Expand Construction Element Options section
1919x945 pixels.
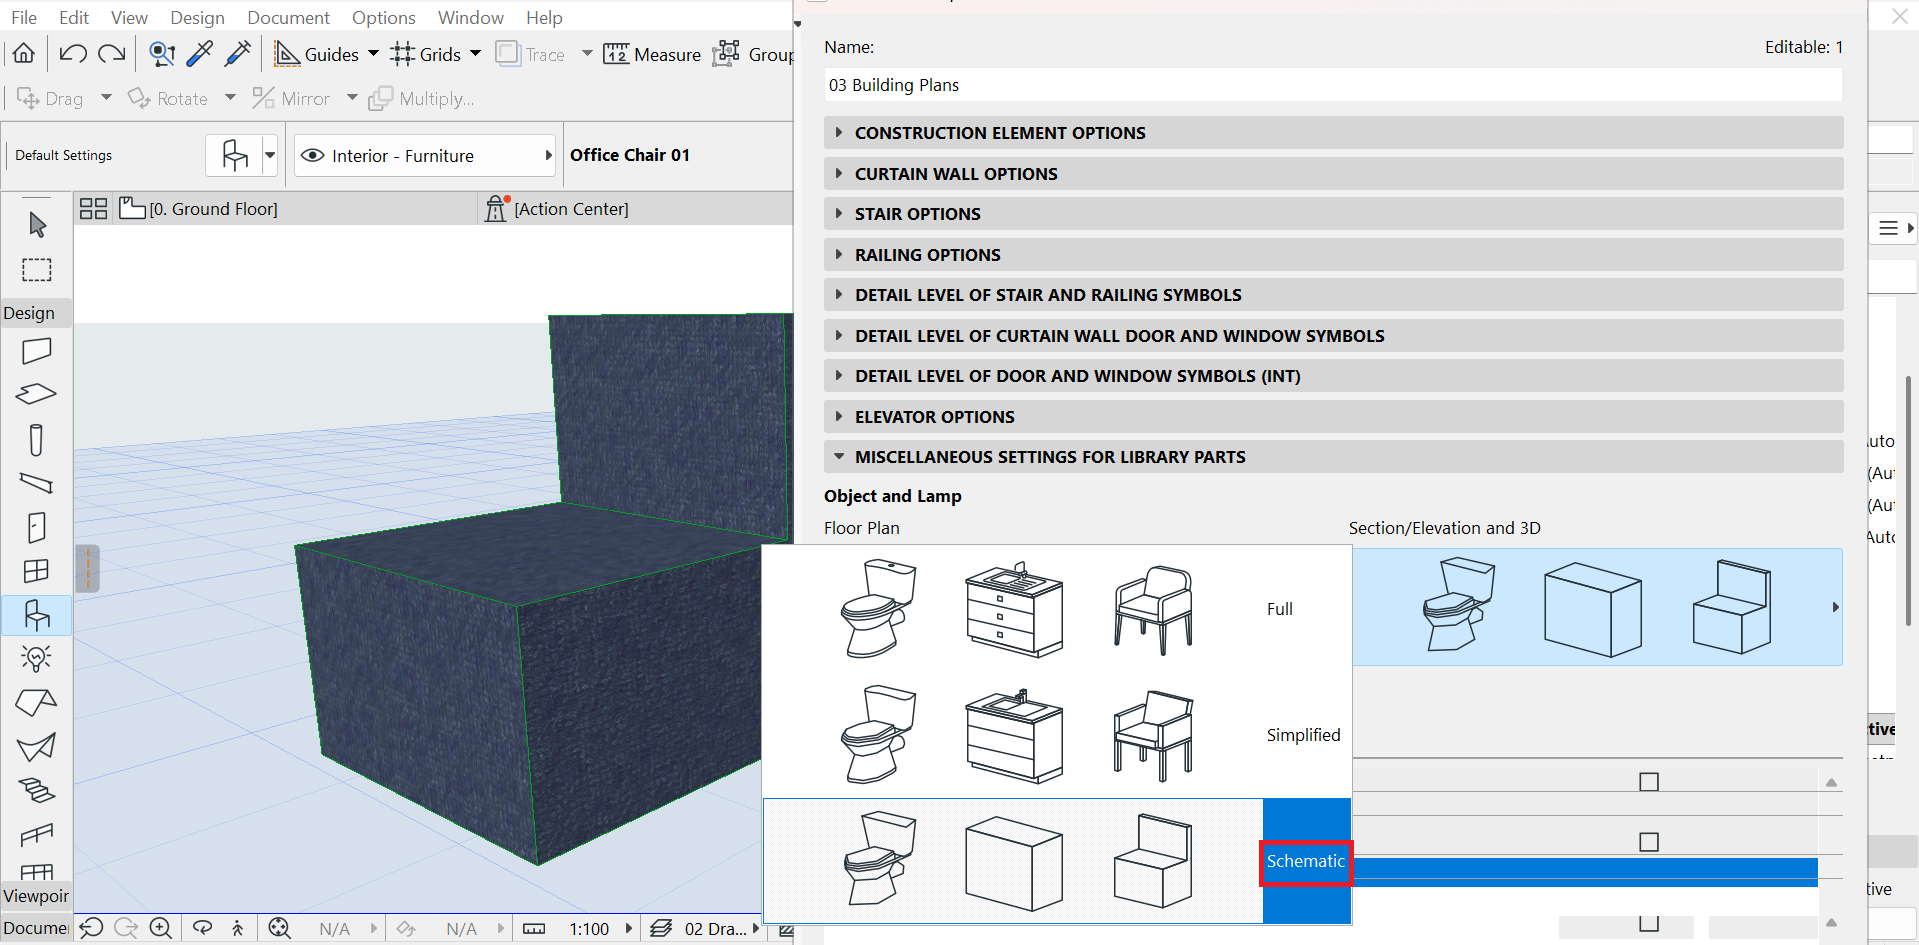(1333, 133)
